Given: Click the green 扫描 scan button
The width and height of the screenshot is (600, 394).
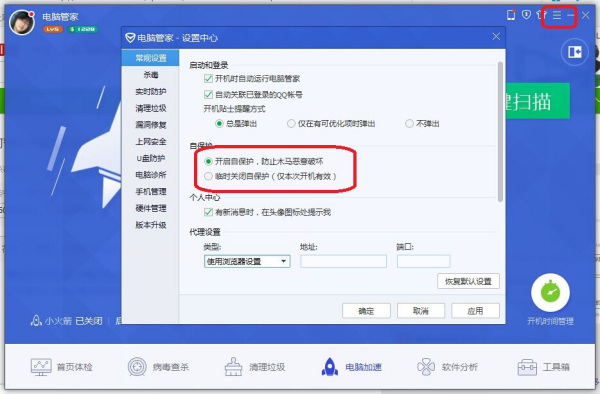Looking at the screenshot, I should (x=538, y=101).
